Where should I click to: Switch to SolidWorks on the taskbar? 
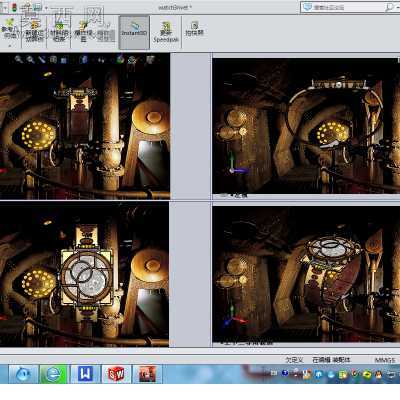(116, 374)
